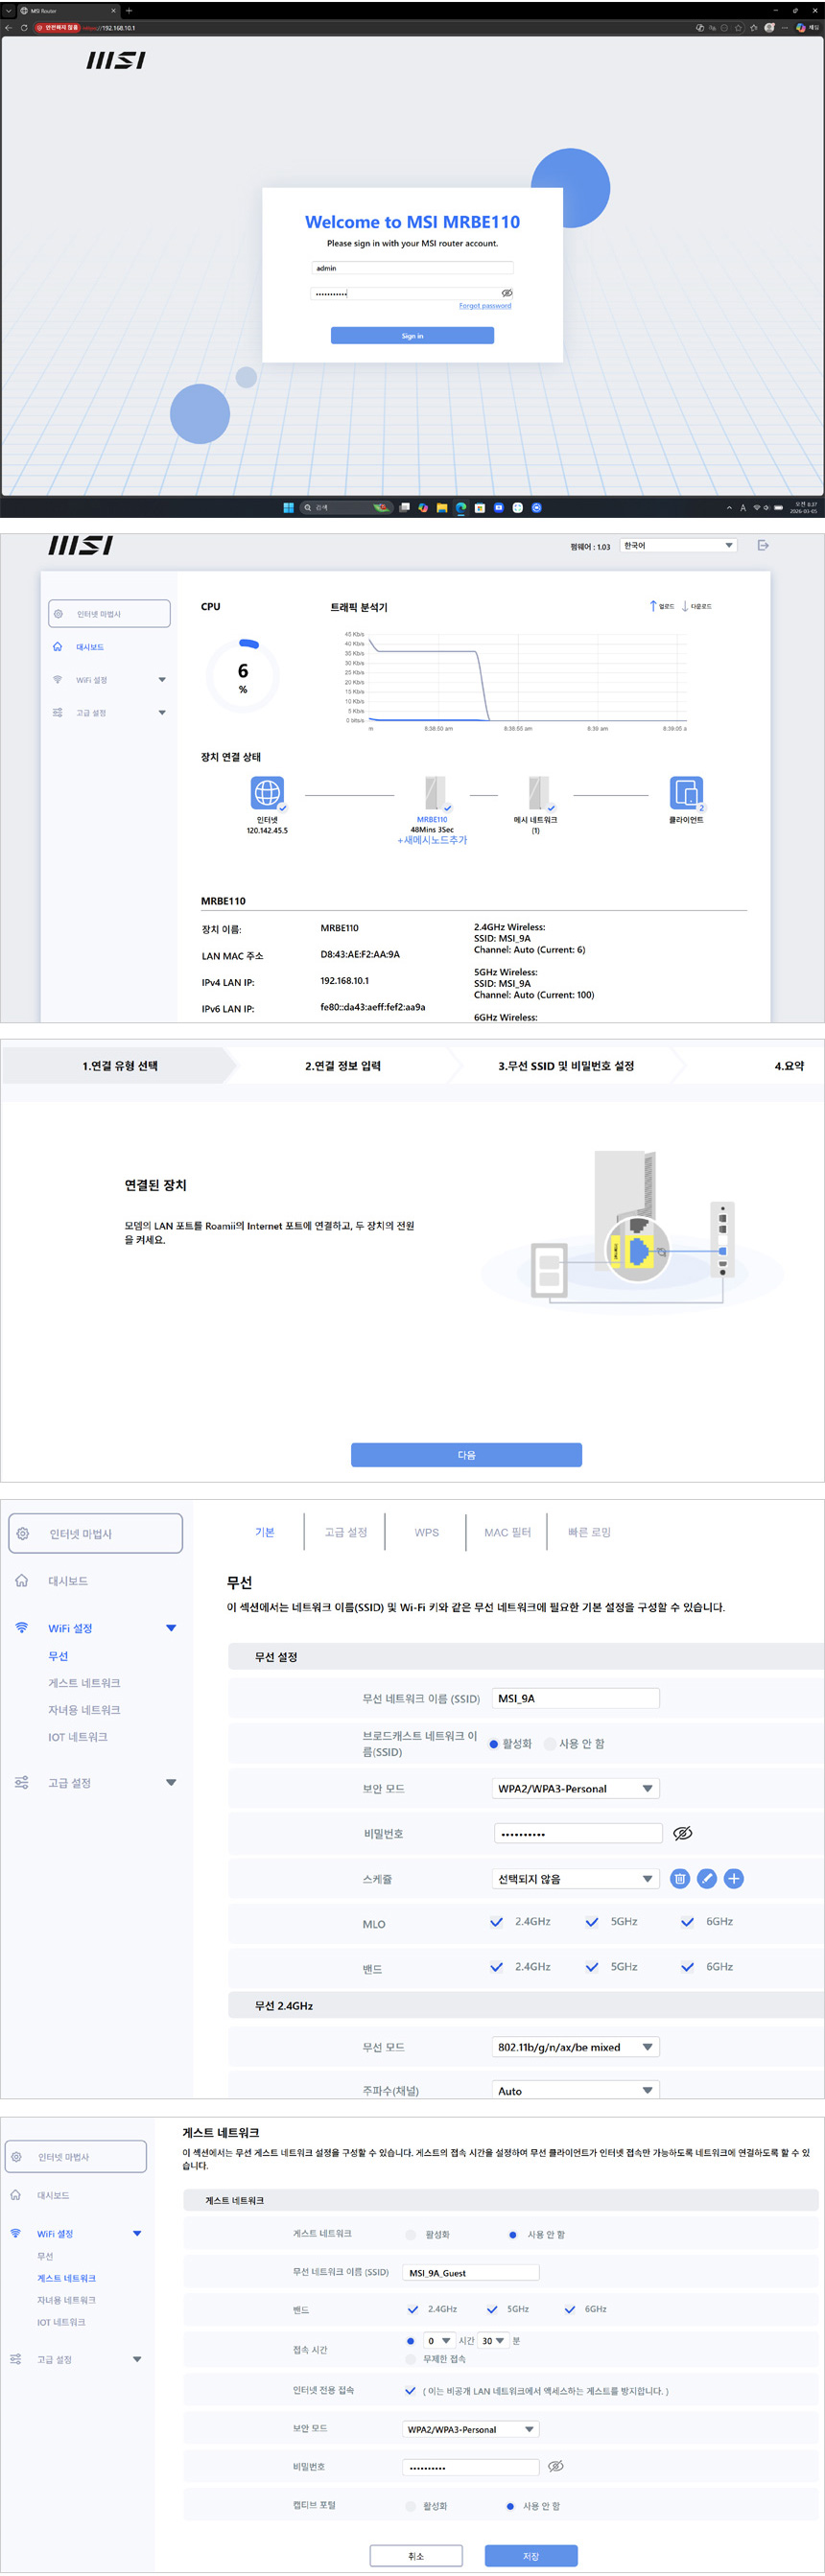Uncheck guest network Internet-only access checkbox
The height and width of the screenshot is (2576, 825).
tap(410, 2390)
